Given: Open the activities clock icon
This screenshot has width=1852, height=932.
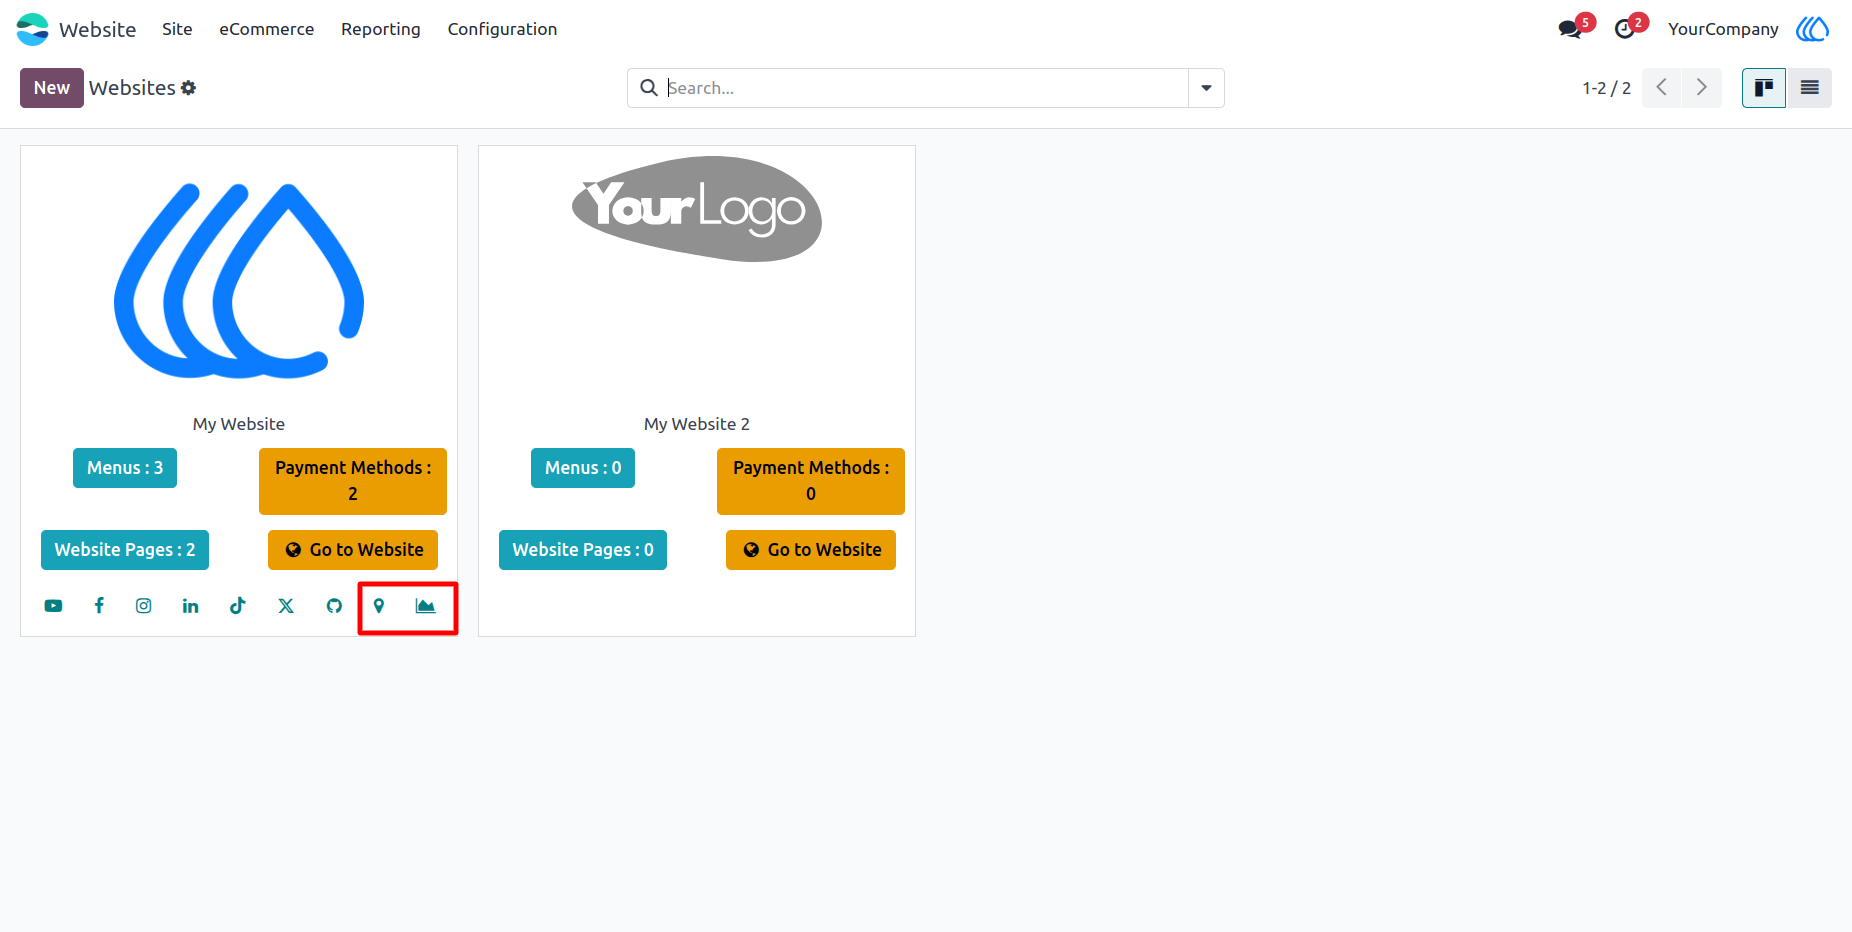Looking at the screenshot, I should [x=1625, y=29].
